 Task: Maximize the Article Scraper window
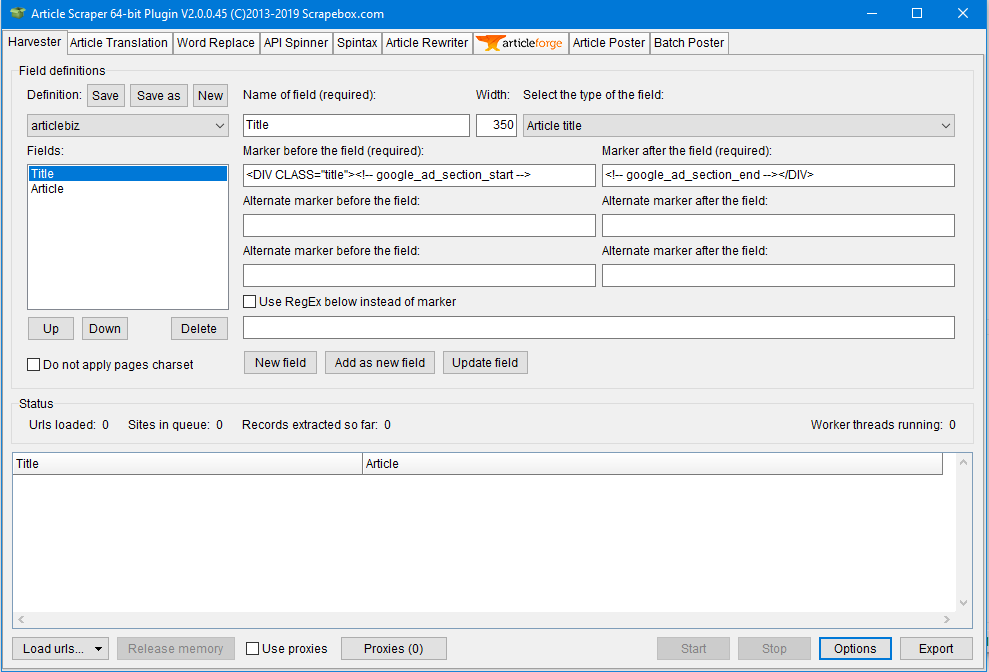coord(917,13)
